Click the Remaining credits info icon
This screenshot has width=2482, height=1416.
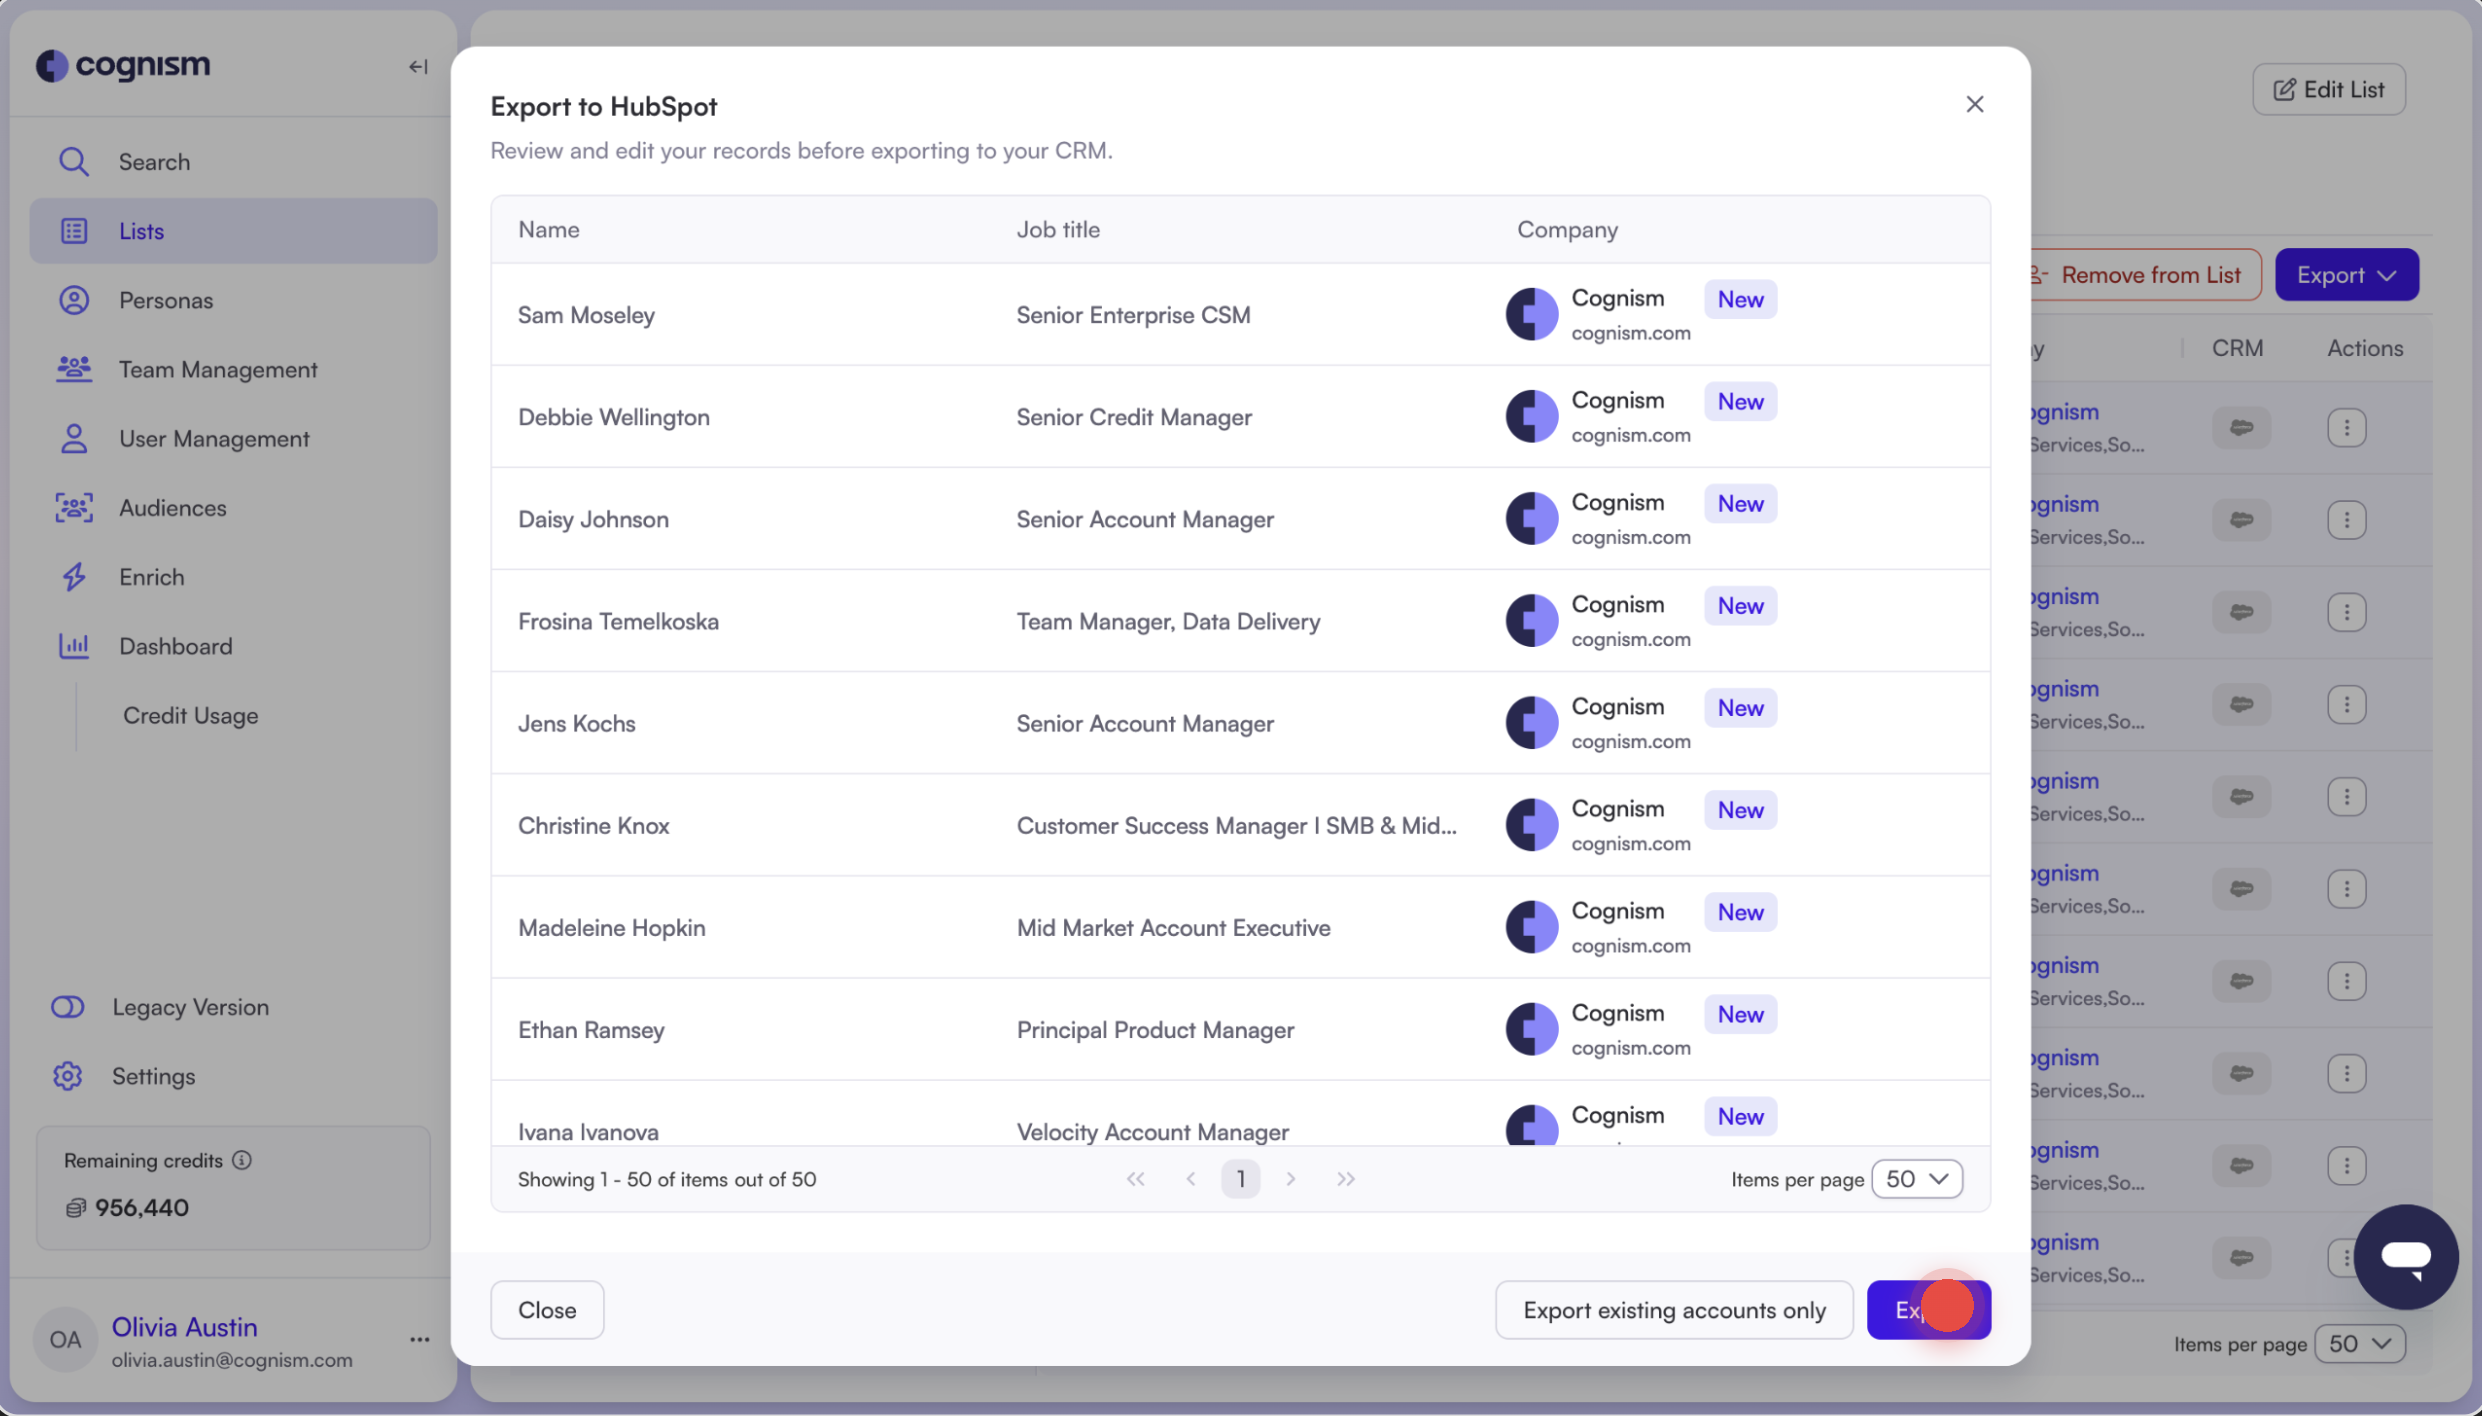coord(242,1160)
